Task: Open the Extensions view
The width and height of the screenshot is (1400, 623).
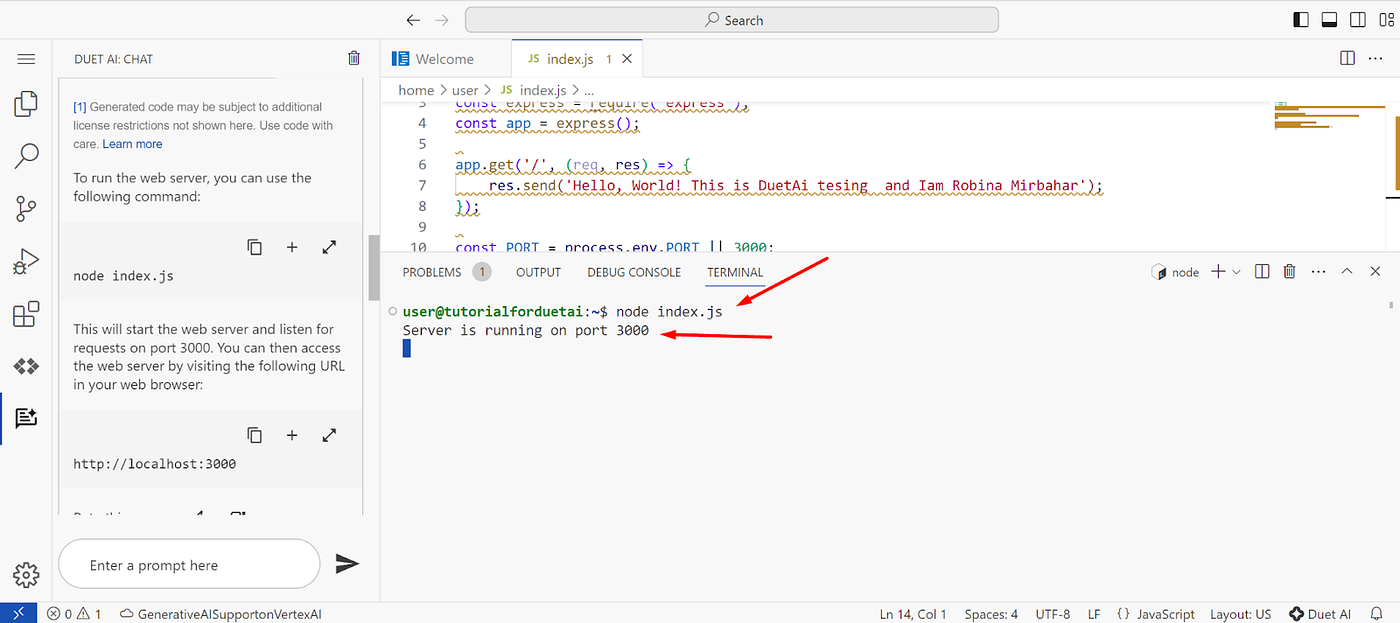Action: click(26, 314)
